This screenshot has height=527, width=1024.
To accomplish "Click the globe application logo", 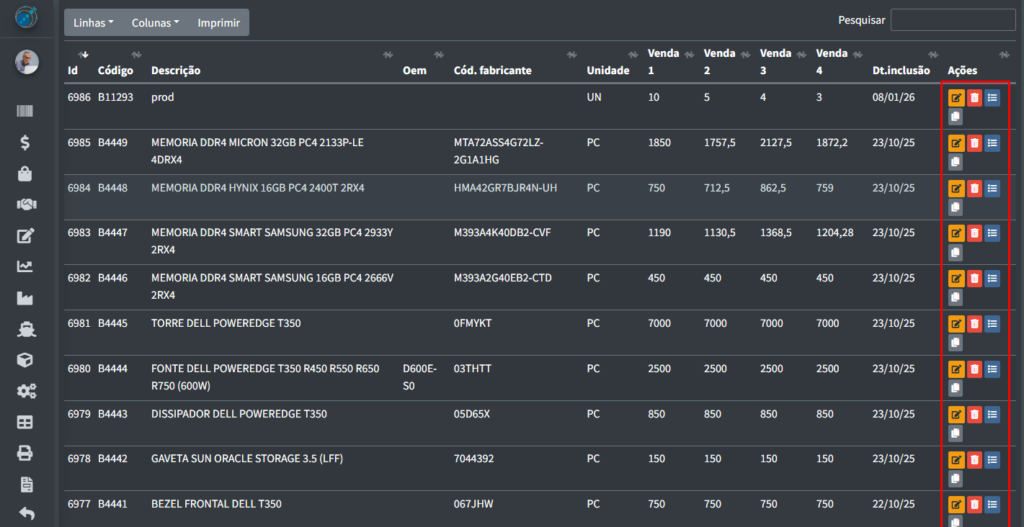I will point(27,18).
